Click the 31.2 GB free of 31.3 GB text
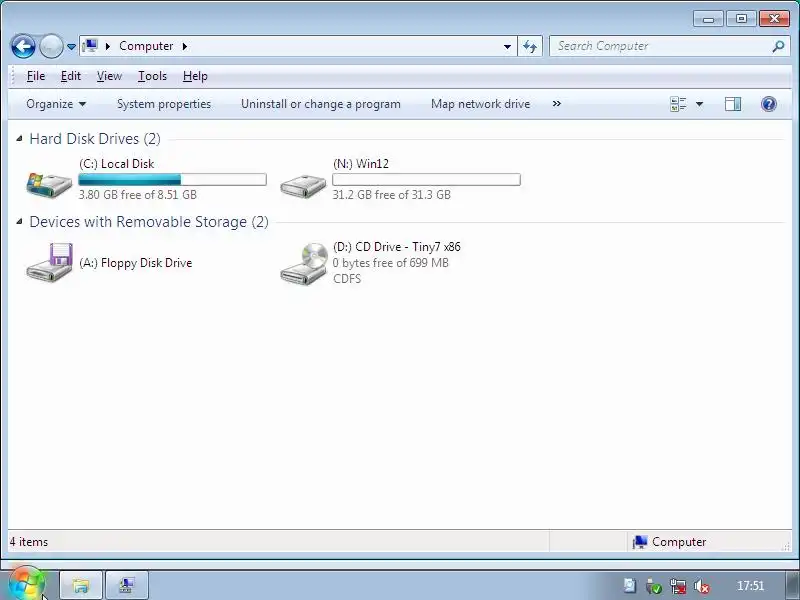Image resolution: width=800 pixels, height=600 pixels. (391, 194)
